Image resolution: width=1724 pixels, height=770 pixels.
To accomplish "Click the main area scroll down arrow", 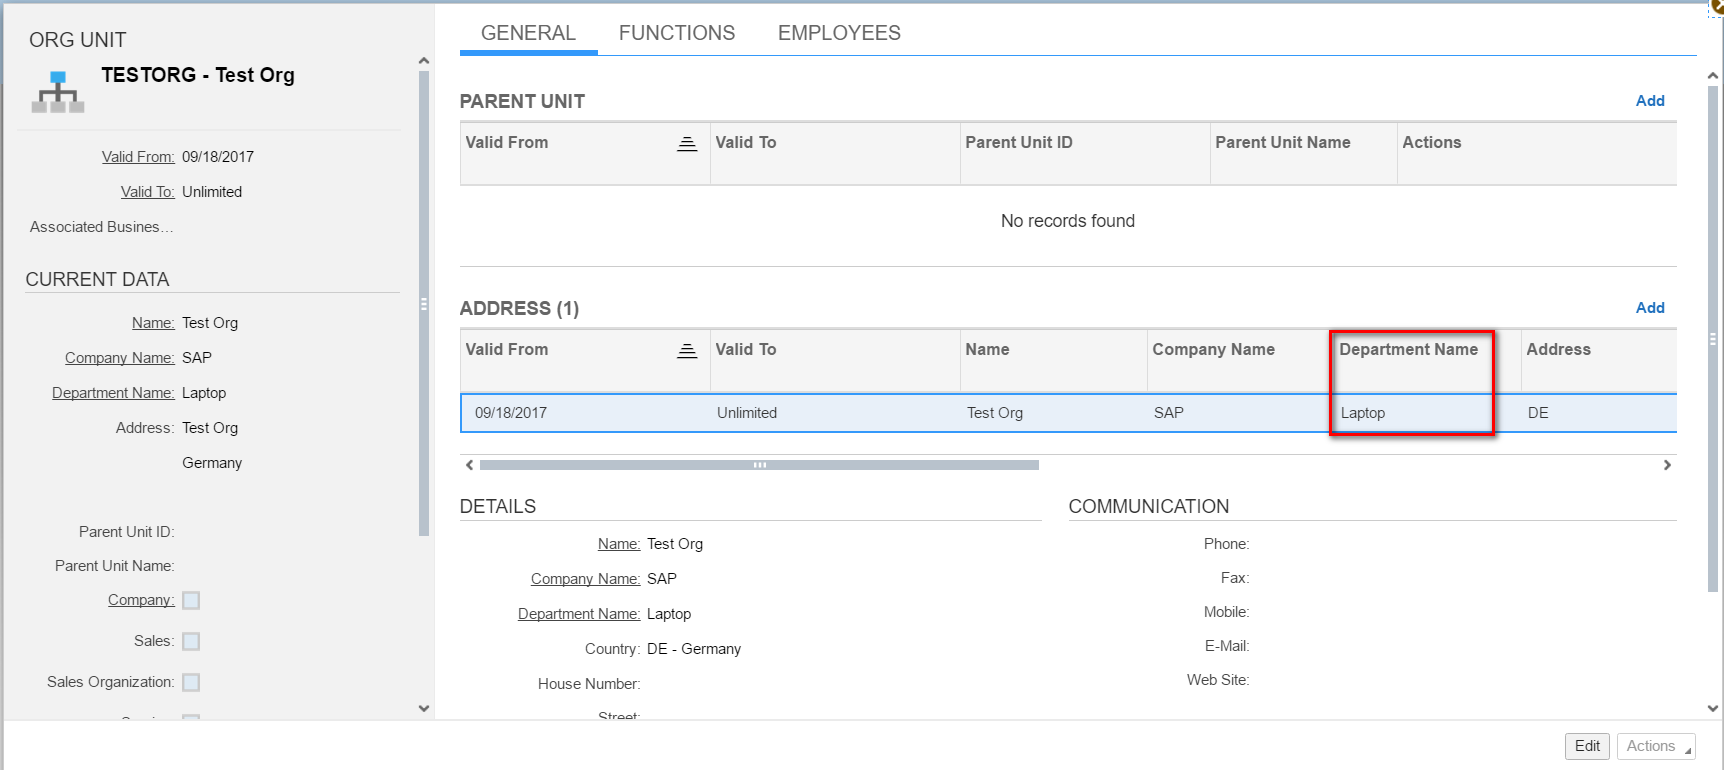I will [x=1713, y=708].
